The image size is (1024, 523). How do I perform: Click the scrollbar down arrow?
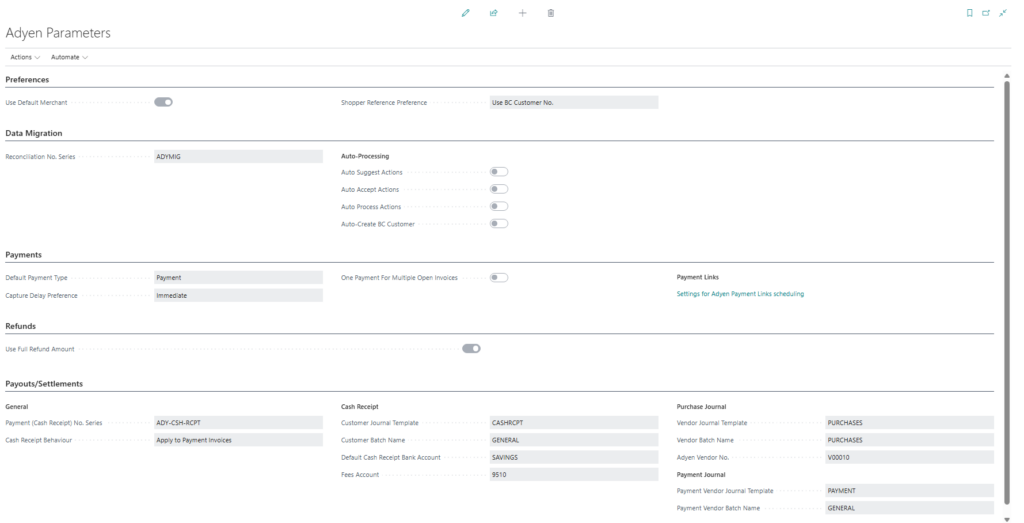(1006, 518)
